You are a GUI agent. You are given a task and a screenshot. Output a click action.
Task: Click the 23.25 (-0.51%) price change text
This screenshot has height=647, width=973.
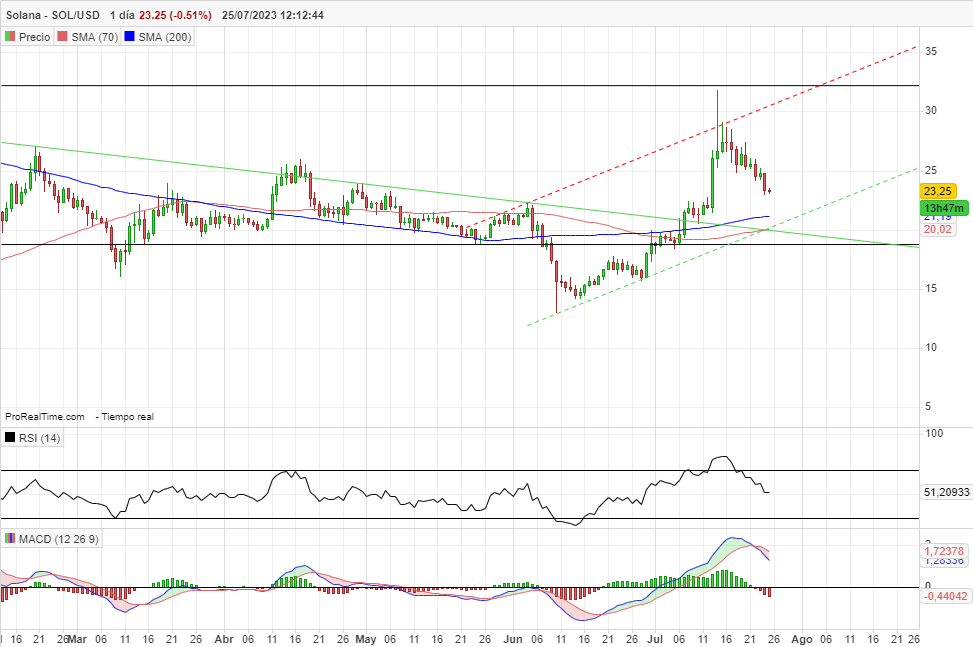tap(175, 15)
